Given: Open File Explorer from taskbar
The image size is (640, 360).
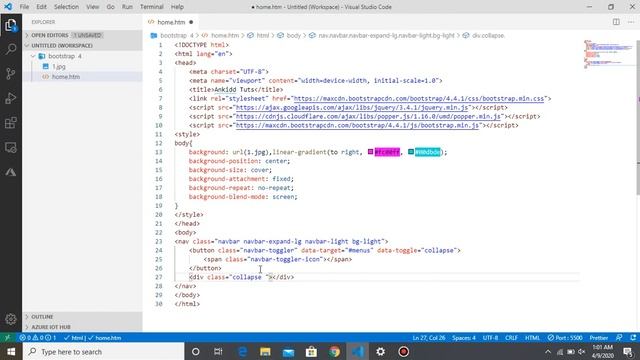Looking at the screenshot, I should coord(265,351).
